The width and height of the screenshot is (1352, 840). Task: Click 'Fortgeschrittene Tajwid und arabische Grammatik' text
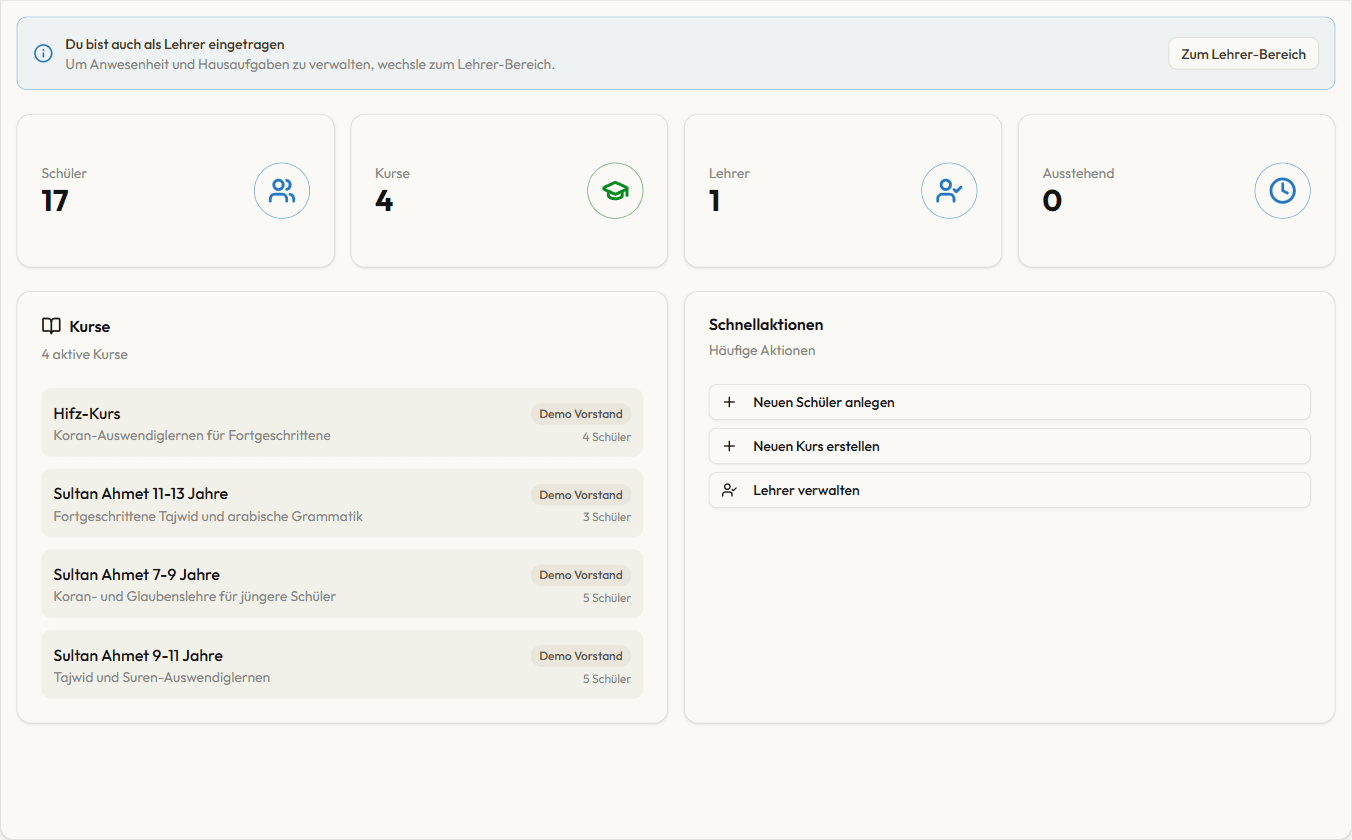208,517
